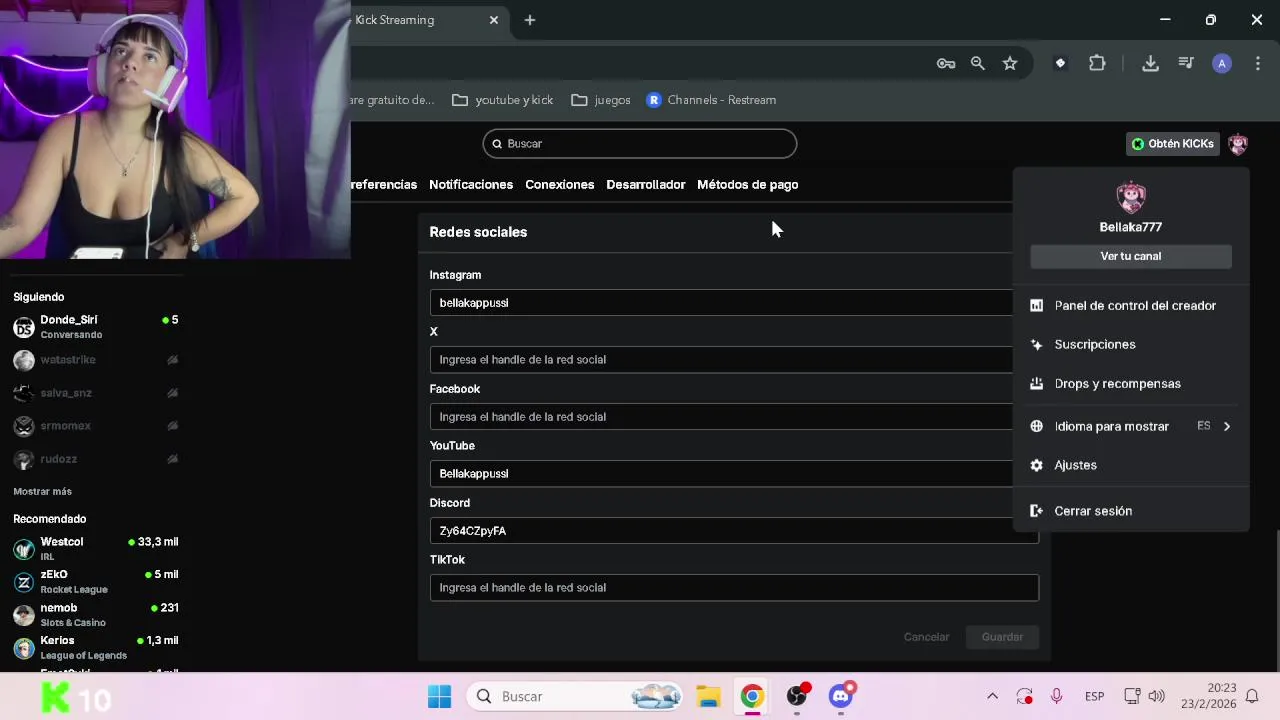
Task: Open the youtube y kick bookmarks folder
Action: click(x=503, y=100)
